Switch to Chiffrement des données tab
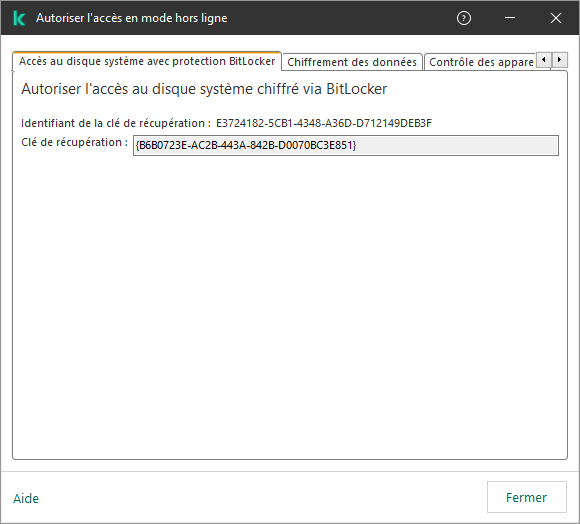 352,62
